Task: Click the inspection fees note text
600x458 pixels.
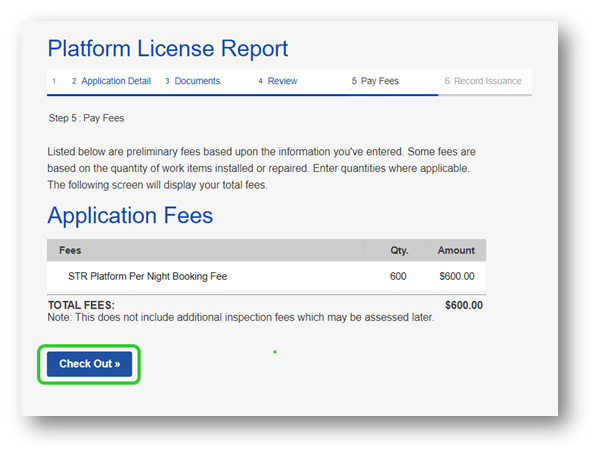Action: coord(241,318)
